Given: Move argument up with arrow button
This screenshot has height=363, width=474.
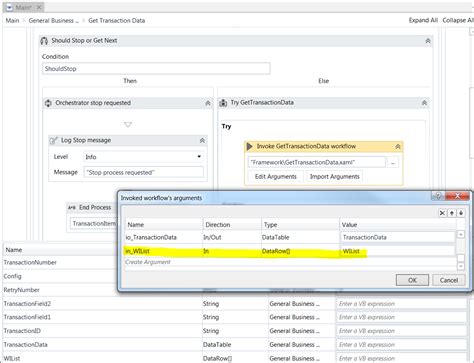Looking at the screenshot, I should coord(452,213).
